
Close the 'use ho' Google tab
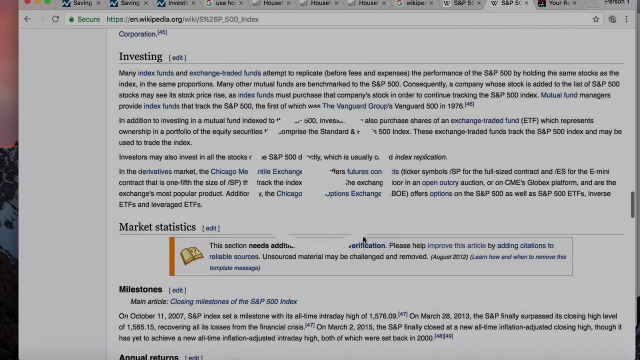point(241,3)
